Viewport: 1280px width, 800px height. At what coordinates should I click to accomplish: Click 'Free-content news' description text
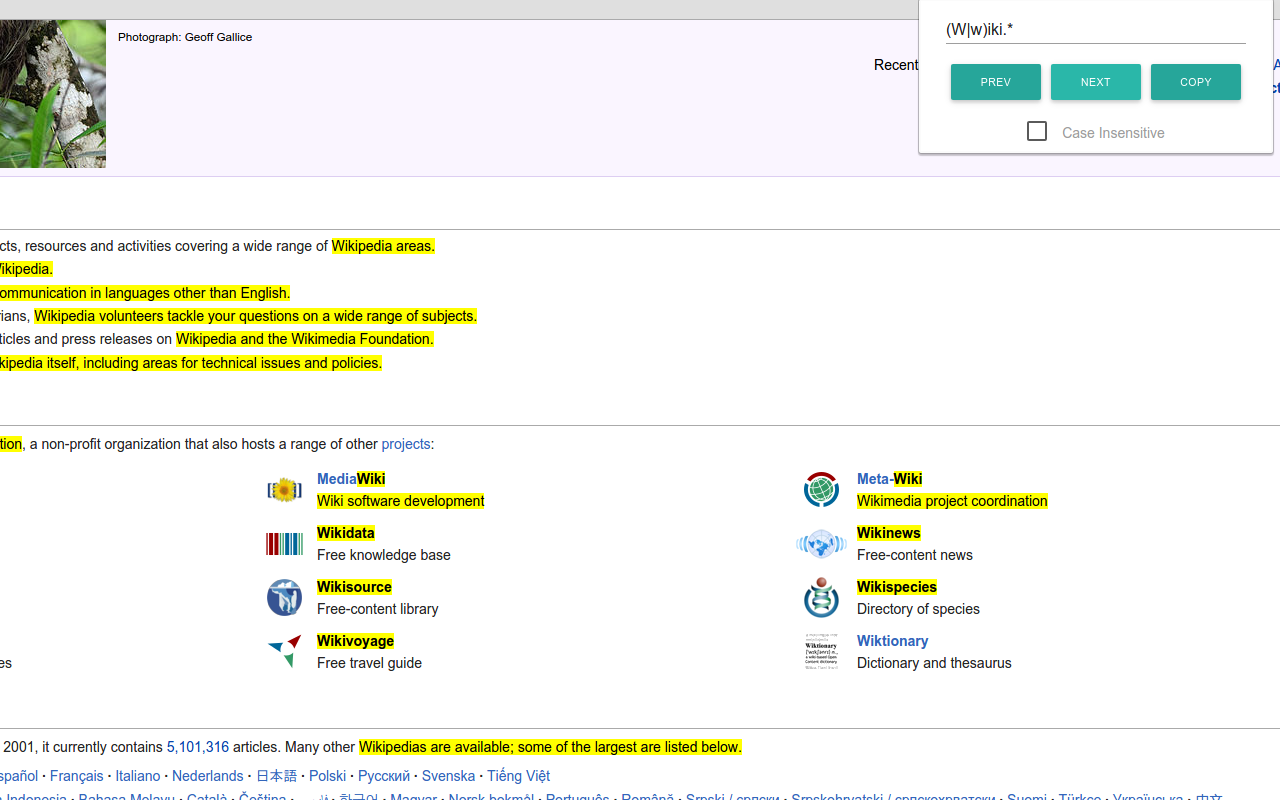click(915, 555)
